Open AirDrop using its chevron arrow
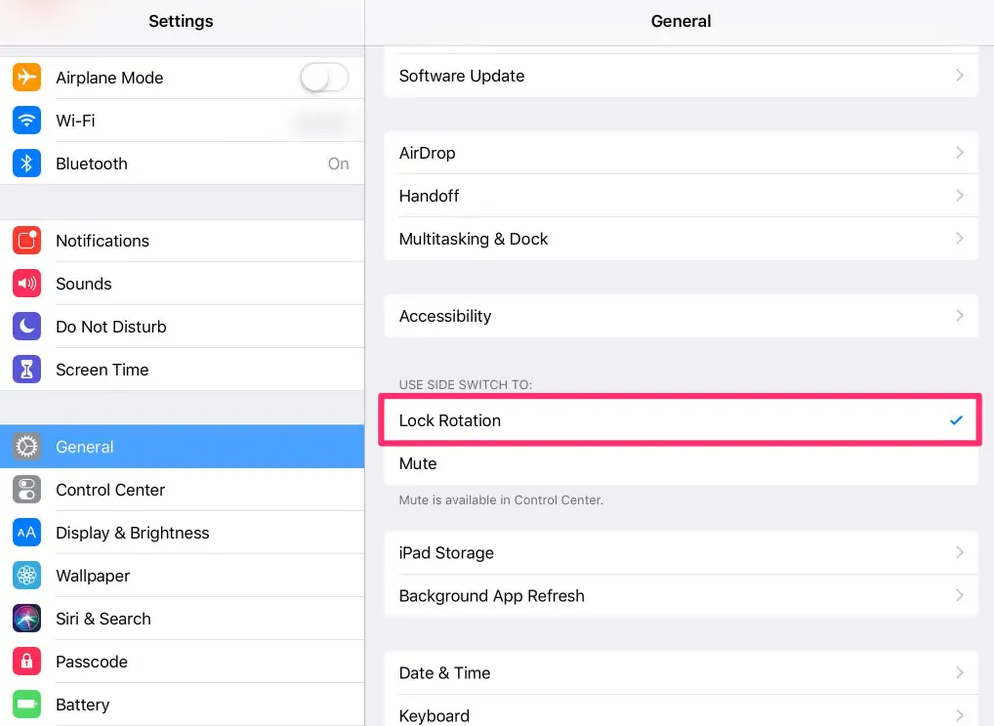This screenshot has height=726, width=994. pyautogui.click(x=959, y=153)
